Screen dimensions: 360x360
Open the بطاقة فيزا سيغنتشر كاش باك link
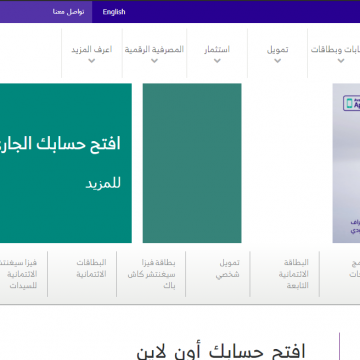point(151,274)
